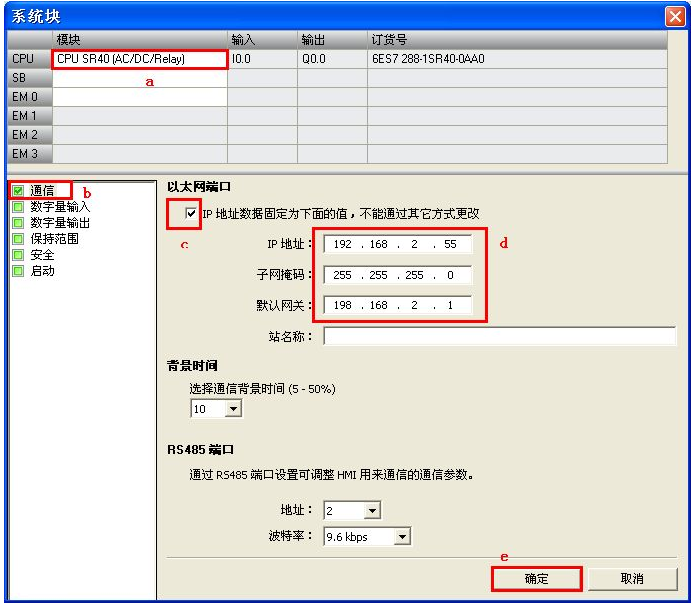Click the green icon beside 数字量输出

18,223
